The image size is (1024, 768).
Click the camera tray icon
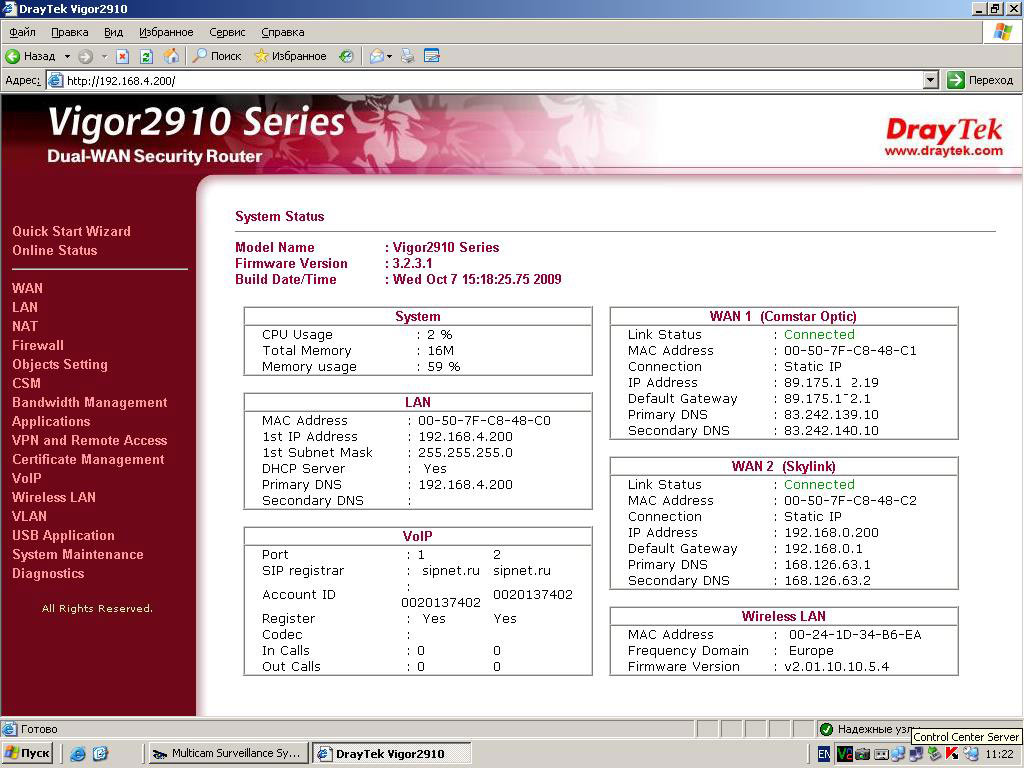point(863,754)
